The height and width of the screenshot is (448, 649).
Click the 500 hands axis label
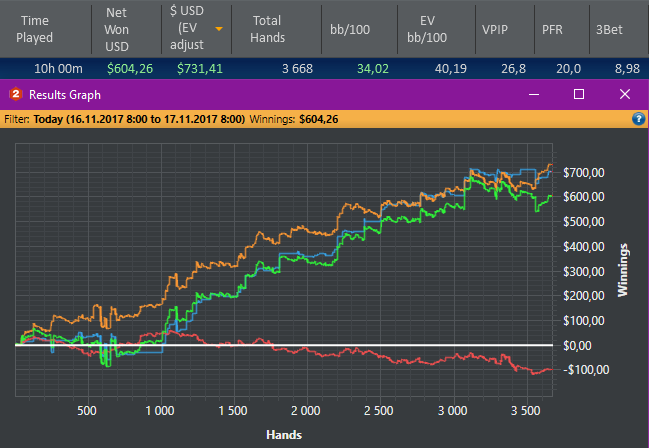(x=87, y=411)
